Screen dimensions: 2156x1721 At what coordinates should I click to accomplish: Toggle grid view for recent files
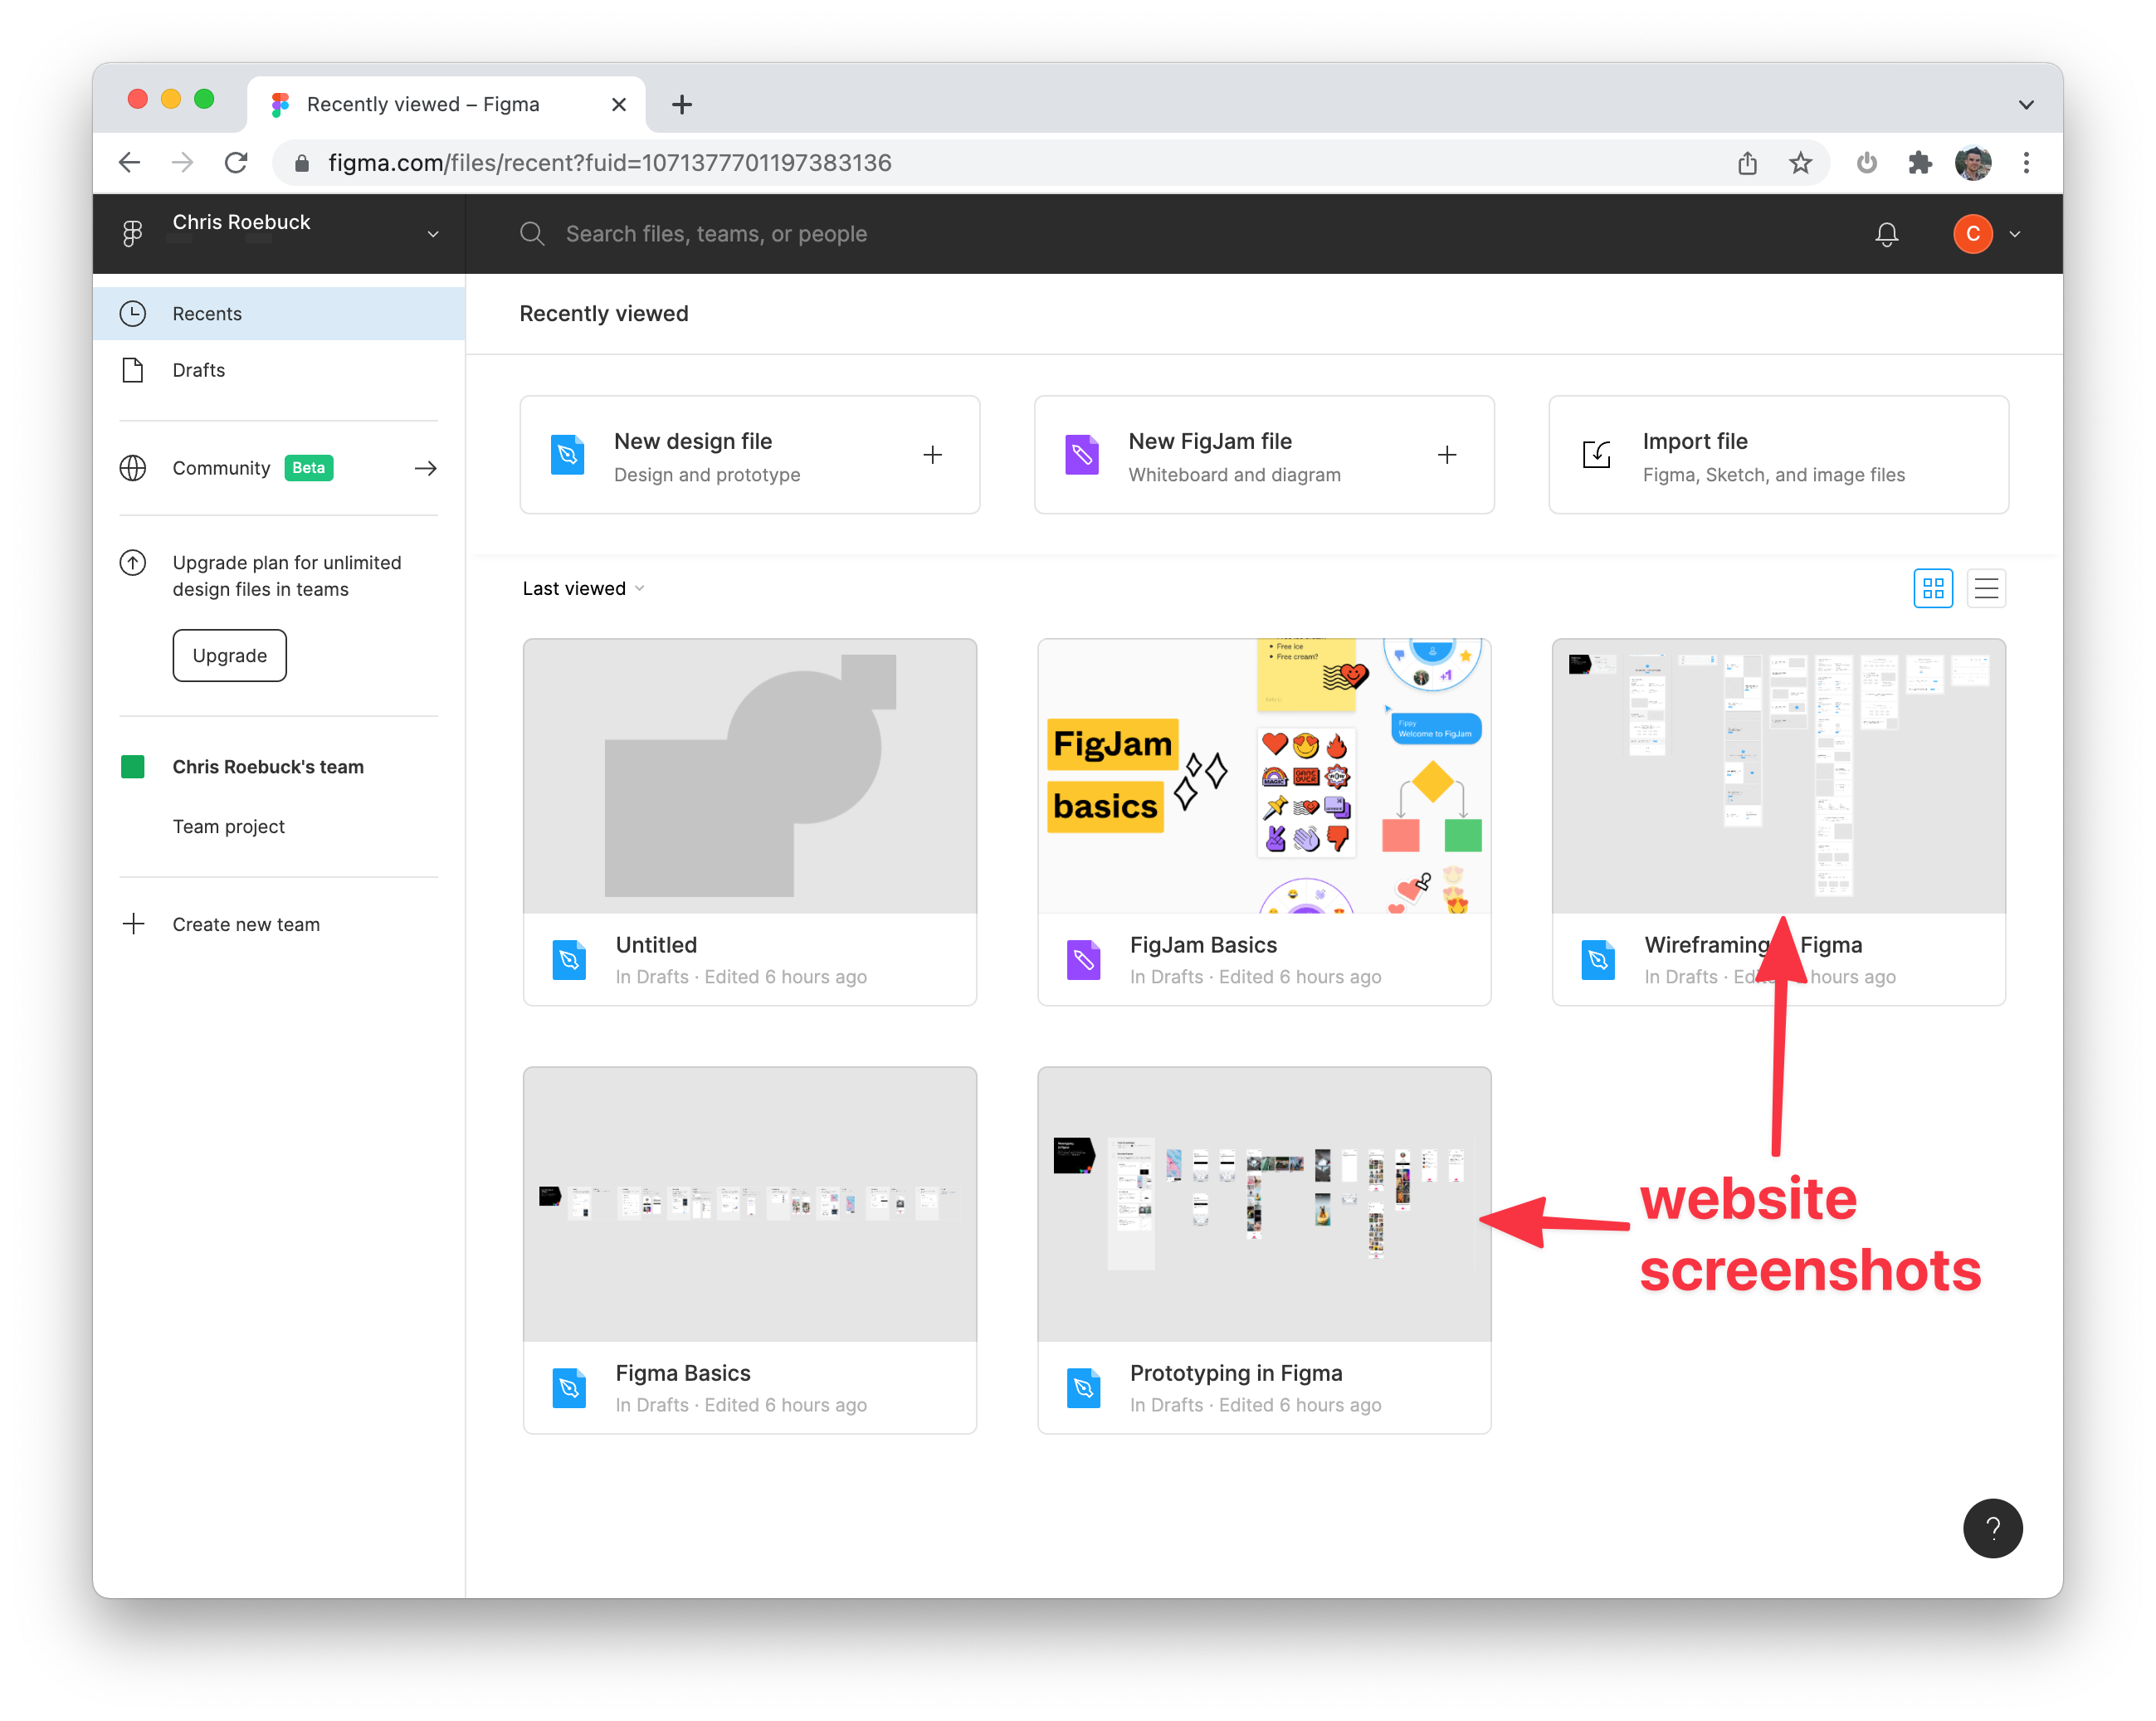pyautogui.click(x=1934, y=588)
